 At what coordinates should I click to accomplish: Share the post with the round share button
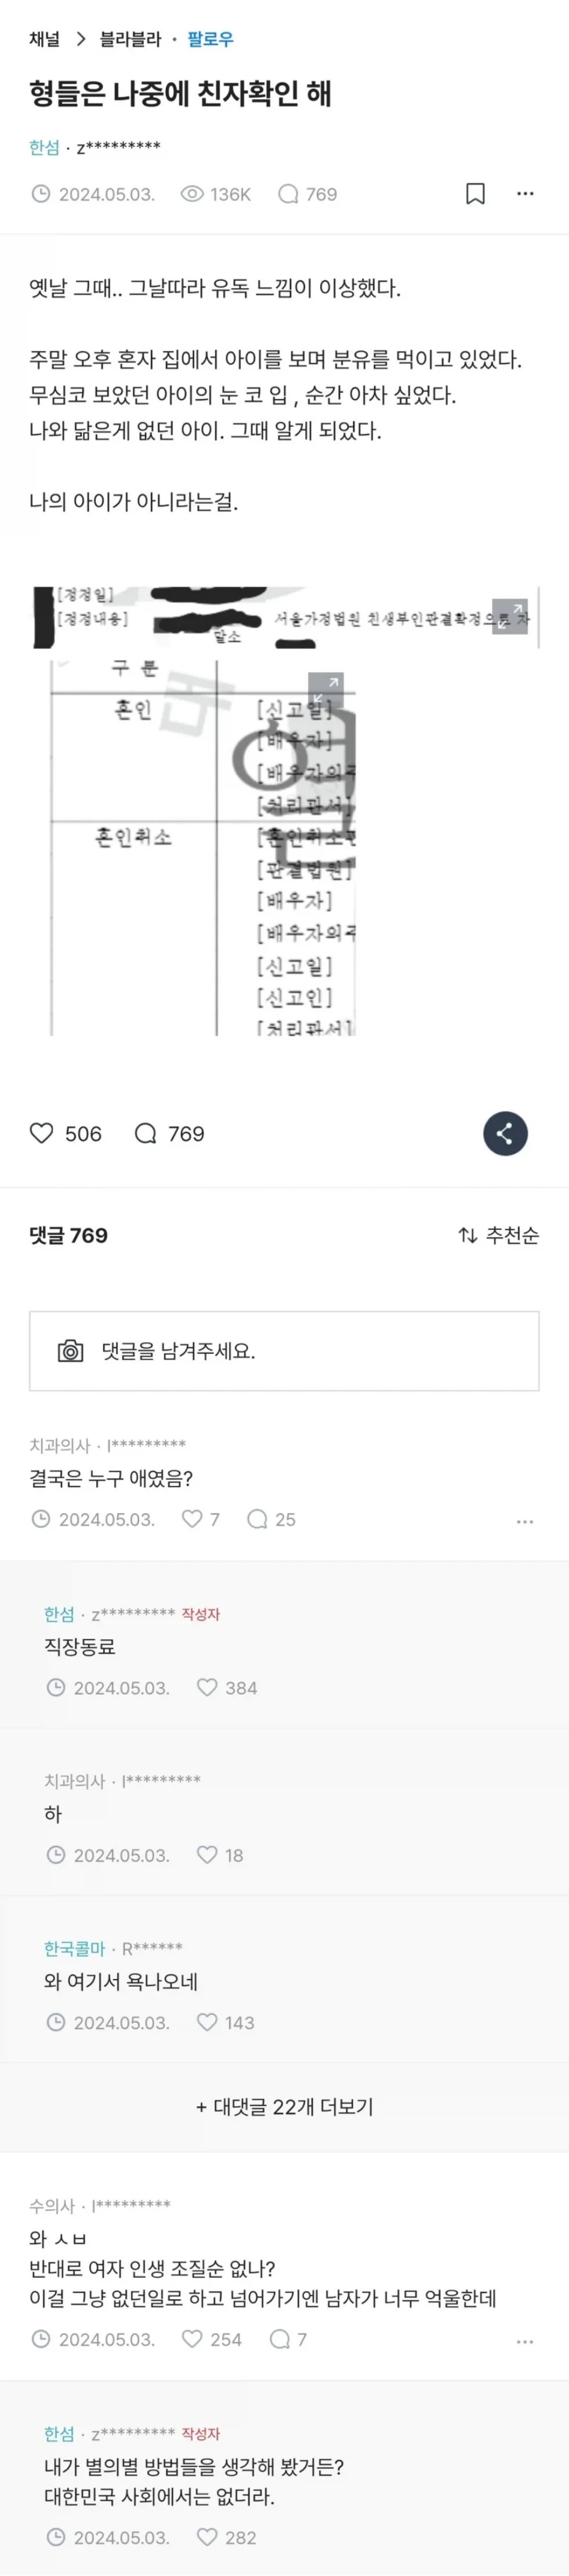[x=505, y=1133]
